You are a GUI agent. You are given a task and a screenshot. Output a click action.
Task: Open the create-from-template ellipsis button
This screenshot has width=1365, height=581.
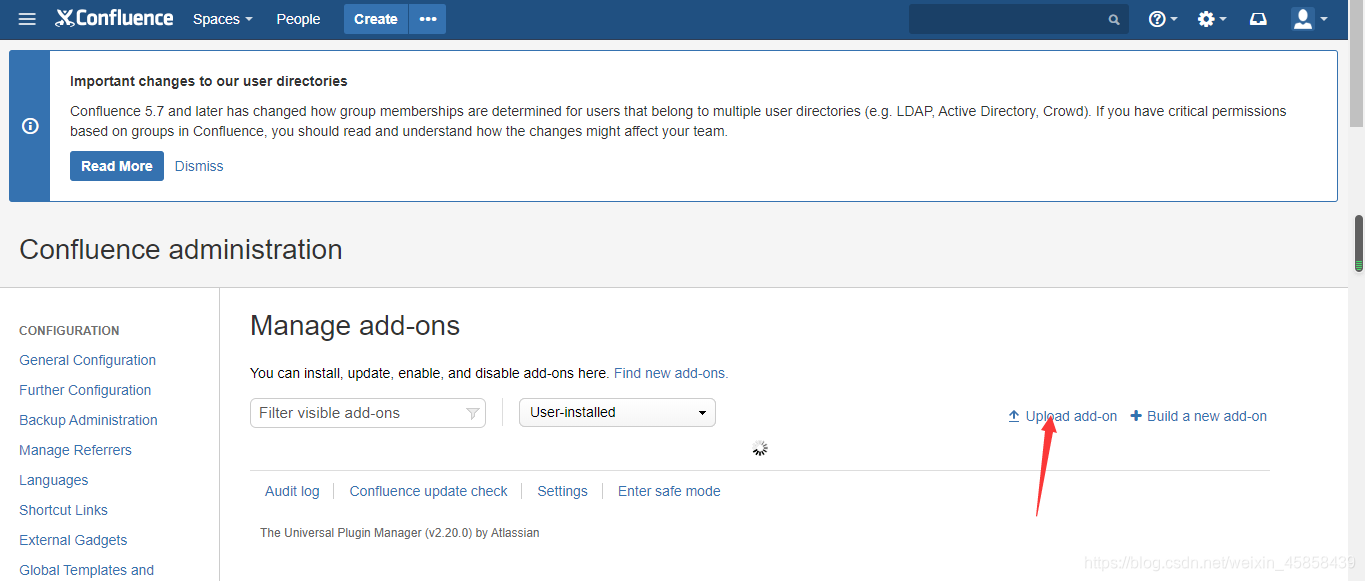[x=428, y=19]
